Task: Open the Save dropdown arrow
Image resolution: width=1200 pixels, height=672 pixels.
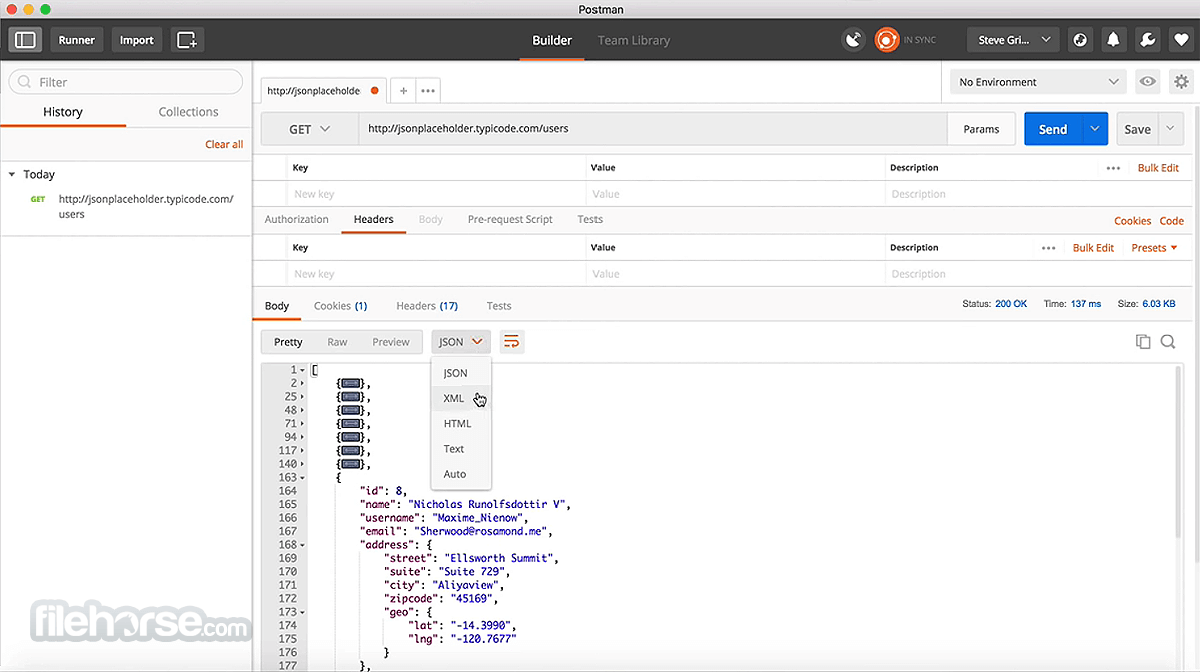Action: (1171, 129)
